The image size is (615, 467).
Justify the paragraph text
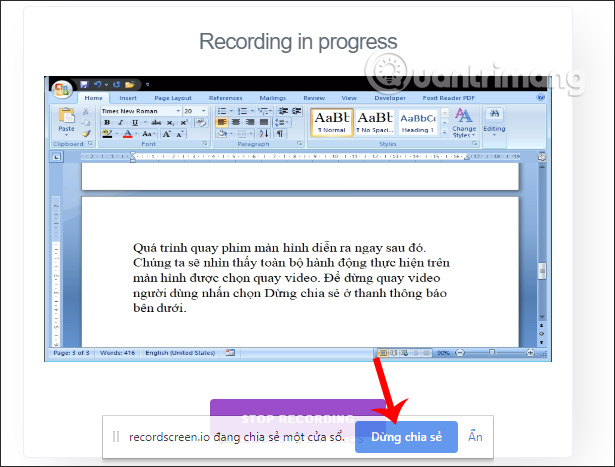point(264,122)
